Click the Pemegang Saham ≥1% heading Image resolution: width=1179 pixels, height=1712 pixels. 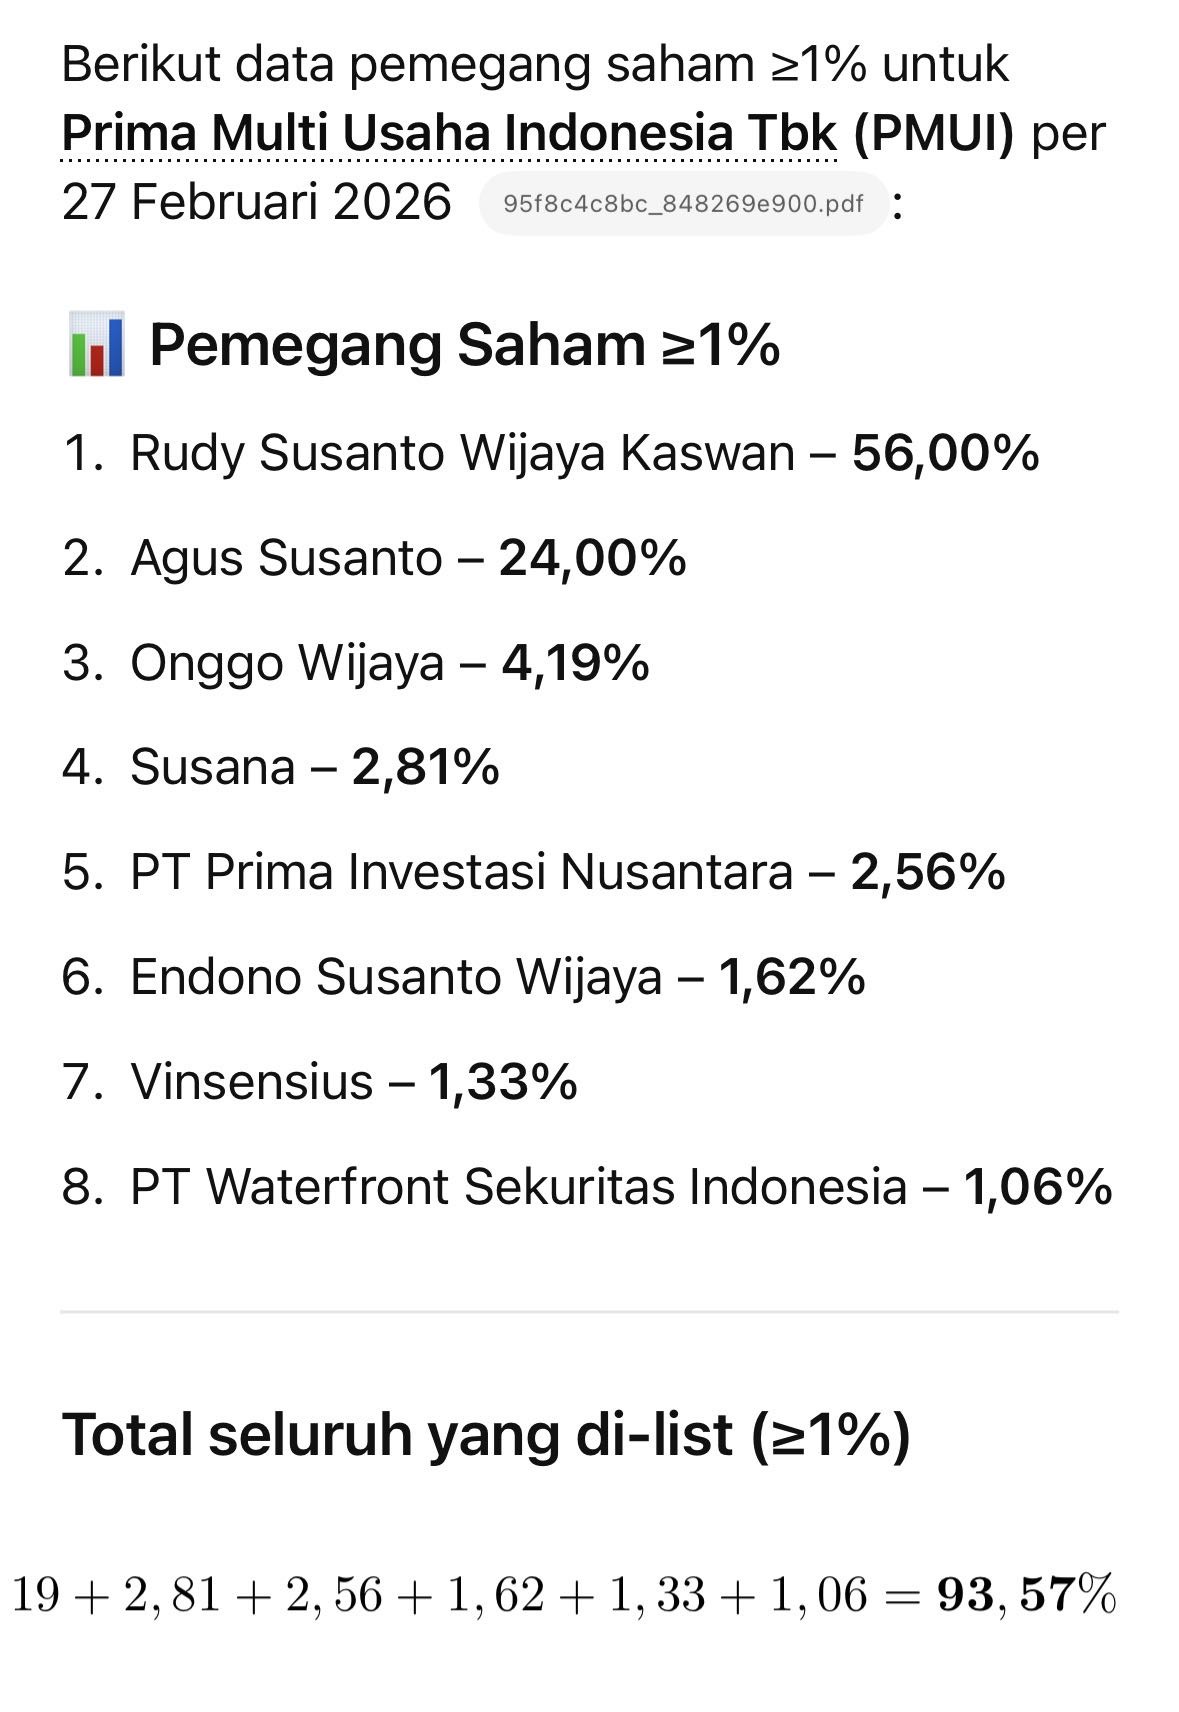464,345
